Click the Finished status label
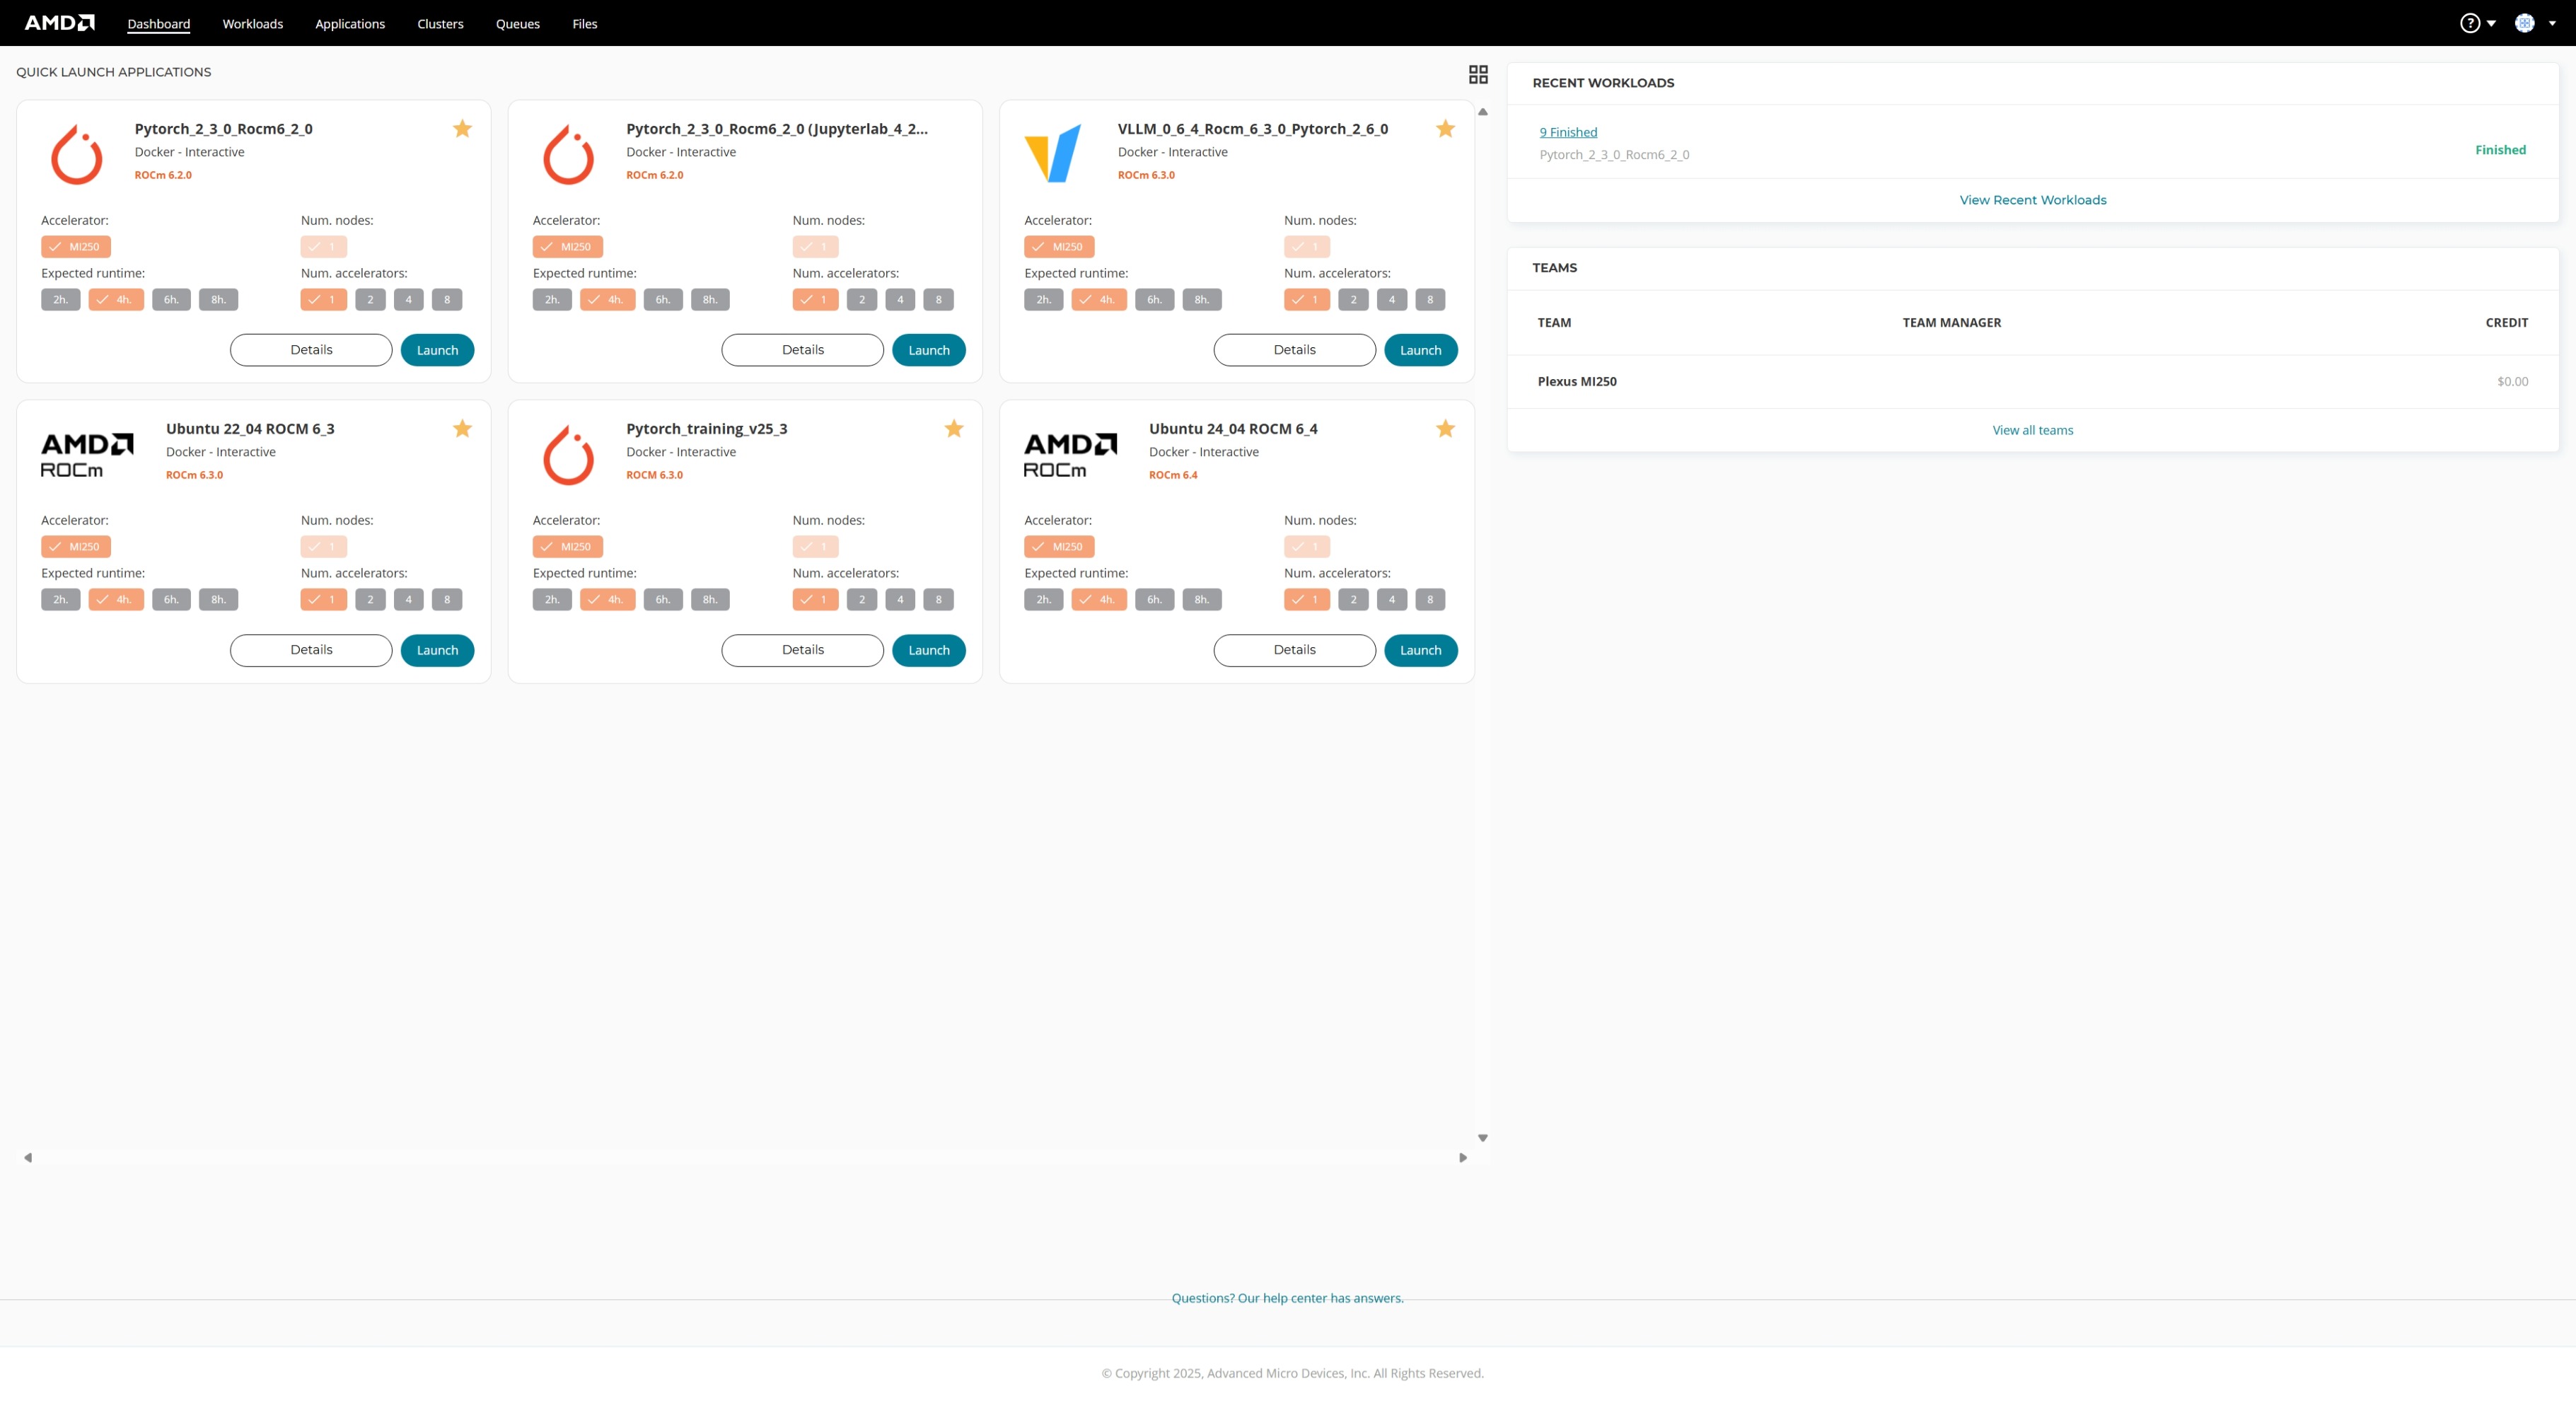 tap(2500, 150)
